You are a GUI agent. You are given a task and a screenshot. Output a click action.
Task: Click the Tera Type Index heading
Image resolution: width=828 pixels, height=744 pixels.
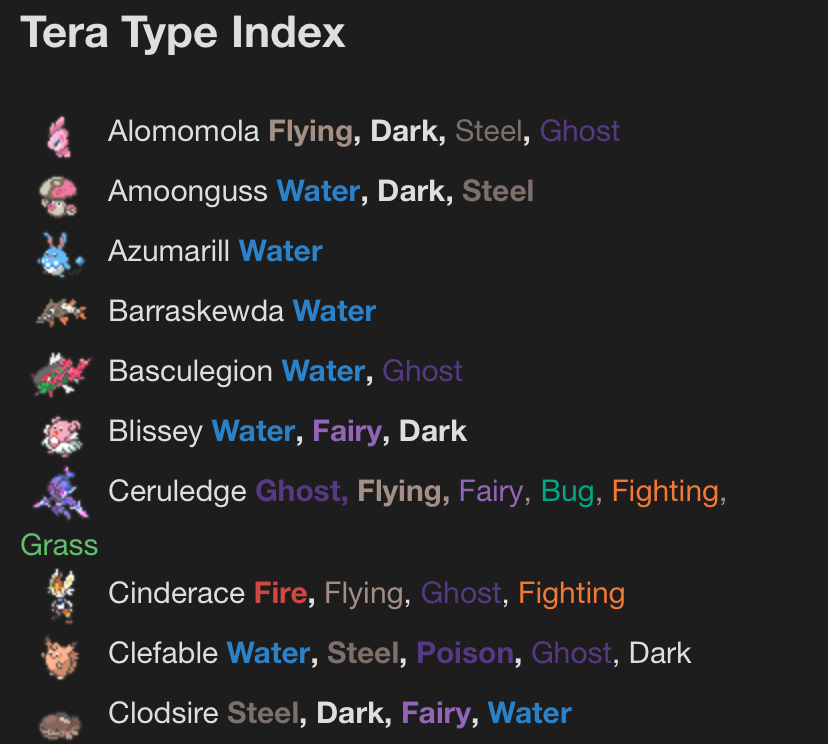183,33
